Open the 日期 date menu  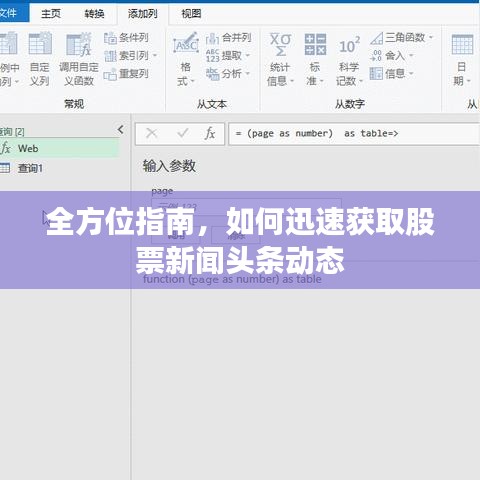(x=462, y=59)
